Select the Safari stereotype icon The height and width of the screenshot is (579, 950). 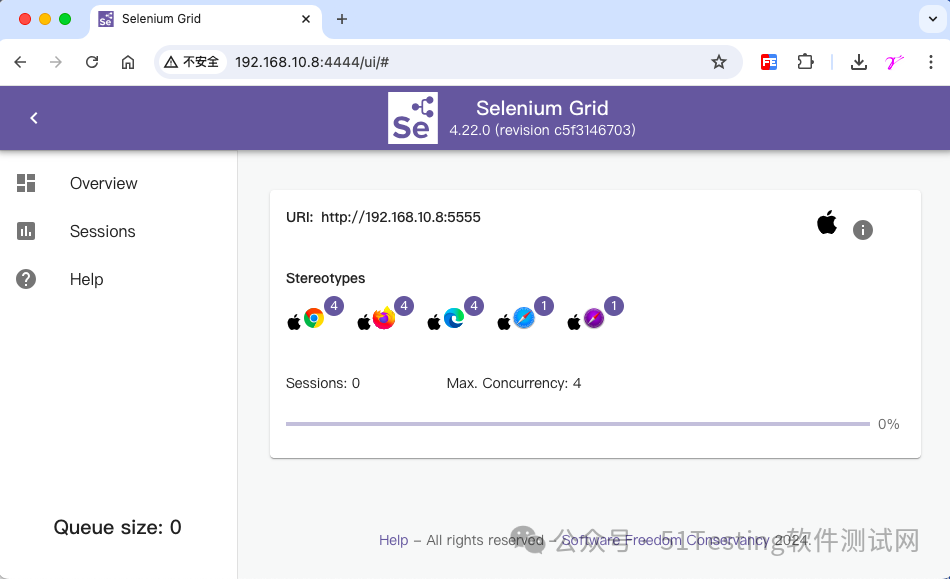coord(524,318)
